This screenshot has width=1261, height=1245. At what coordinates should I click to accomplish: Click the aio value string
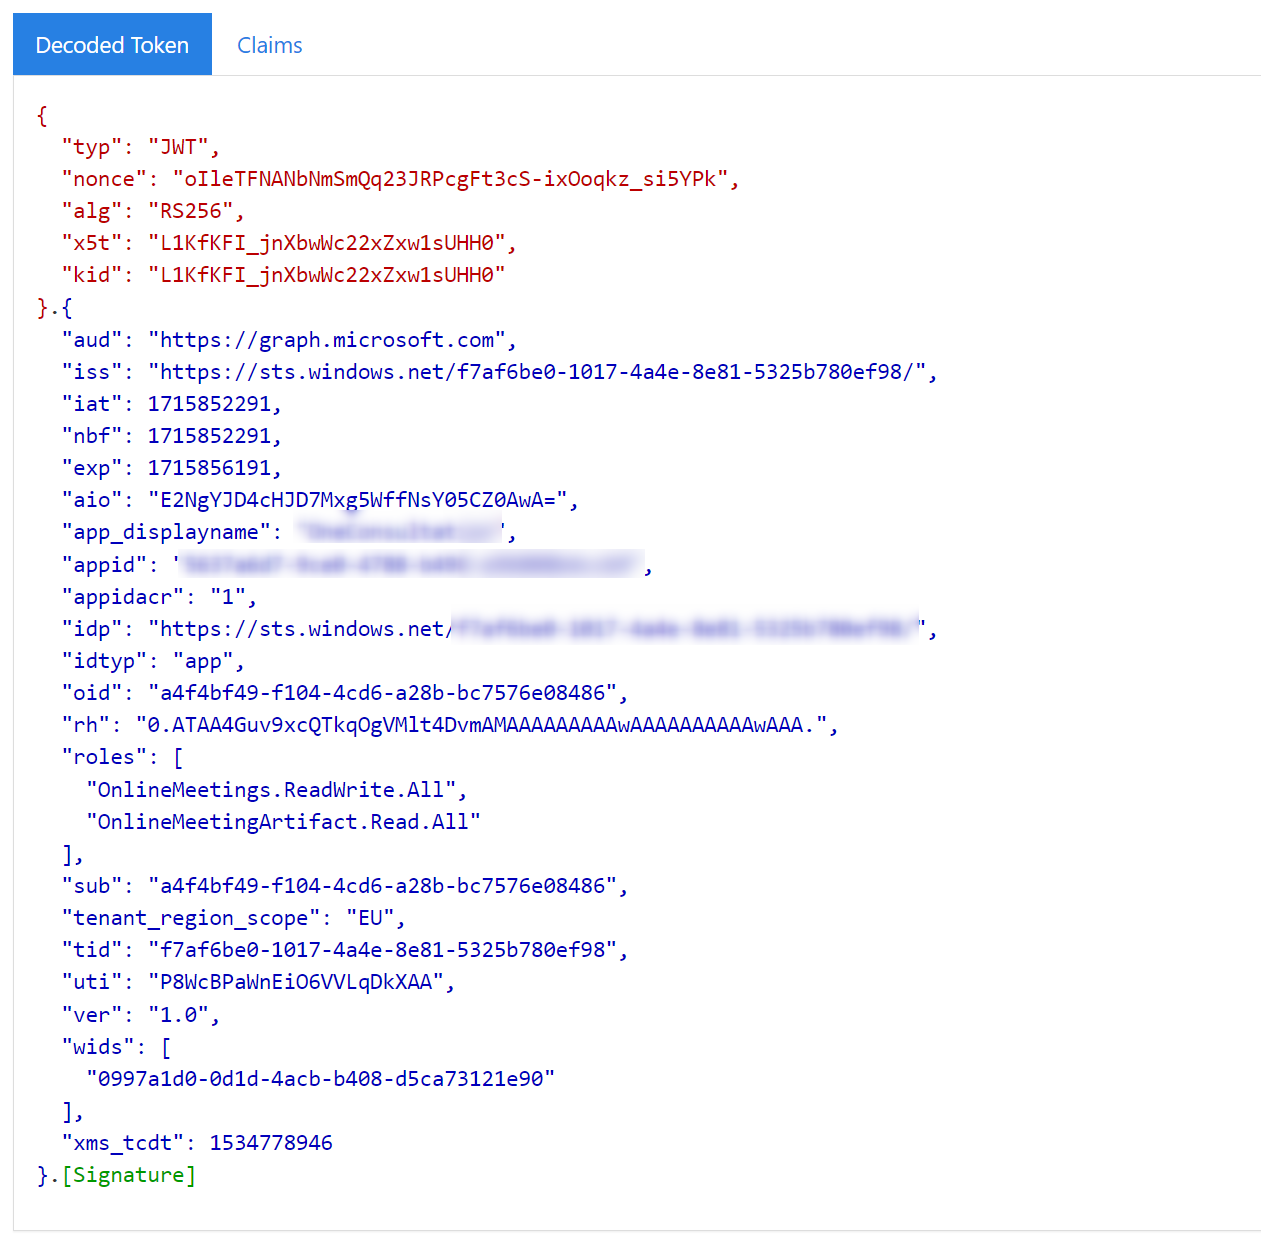coord(358,500)
